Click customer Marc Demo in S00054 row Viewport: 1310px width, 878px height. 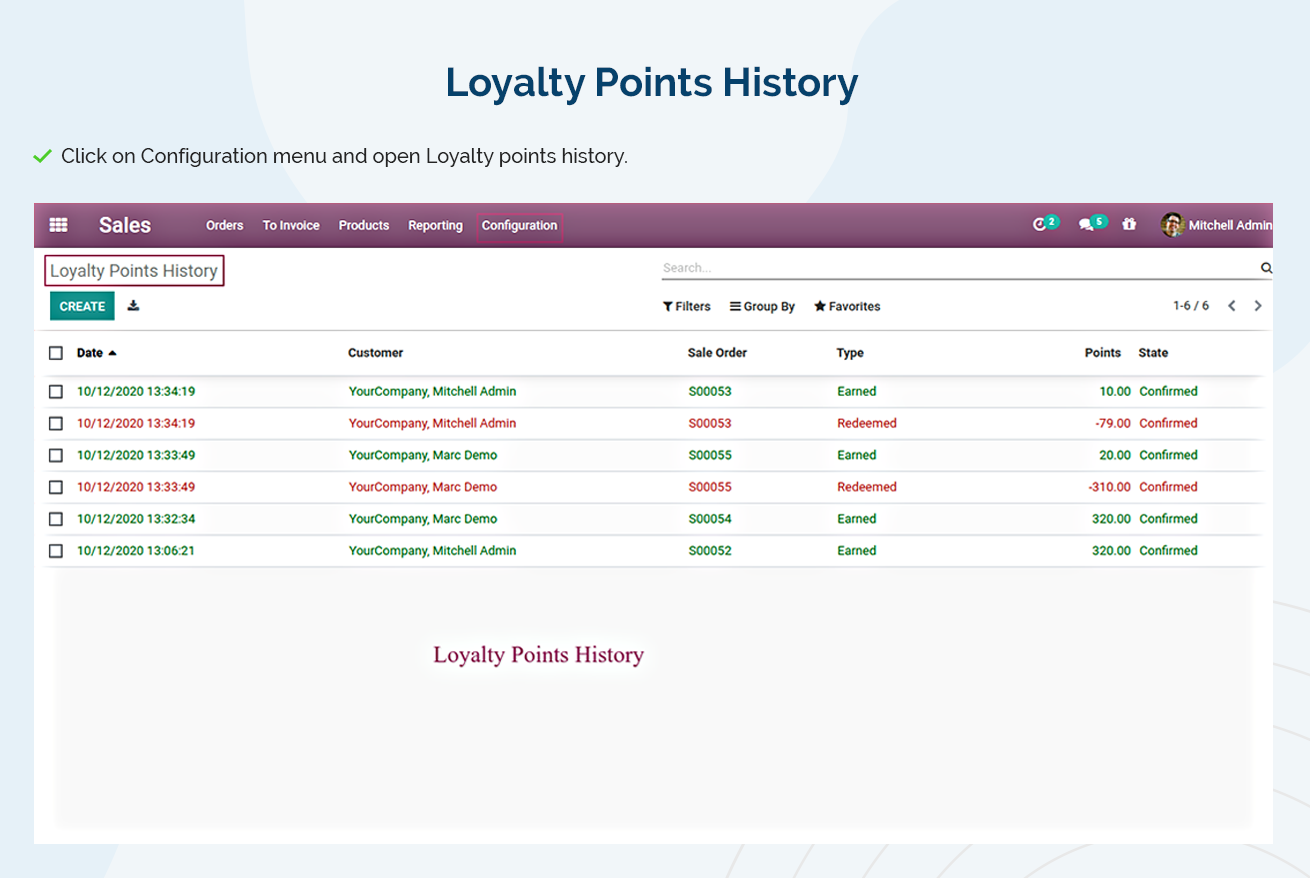(x=423, y=519)
